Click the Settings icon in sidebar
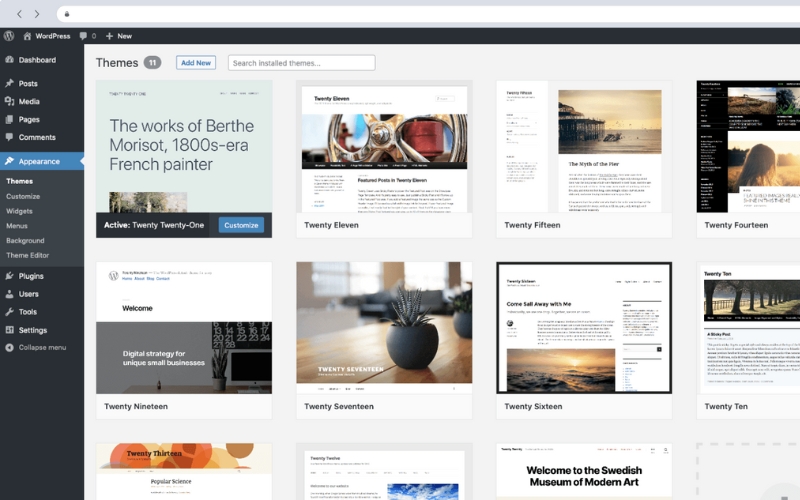Viewport: 800px width, 500px height. click(9, 330)
